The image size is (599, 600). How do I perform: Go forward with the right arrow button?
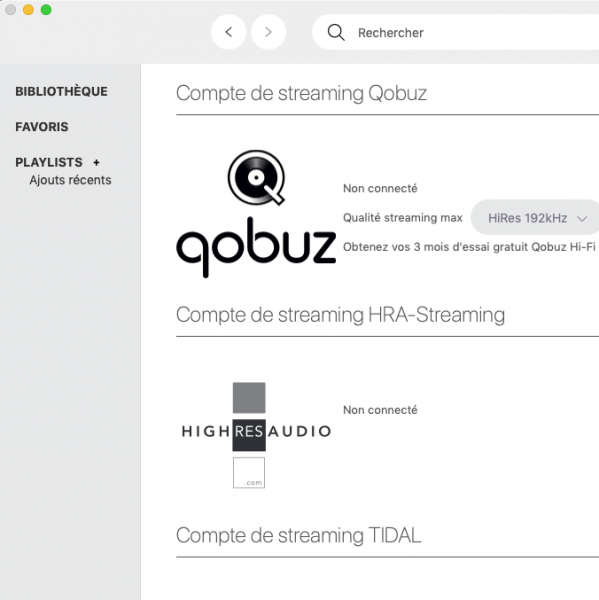coord(268,32)
